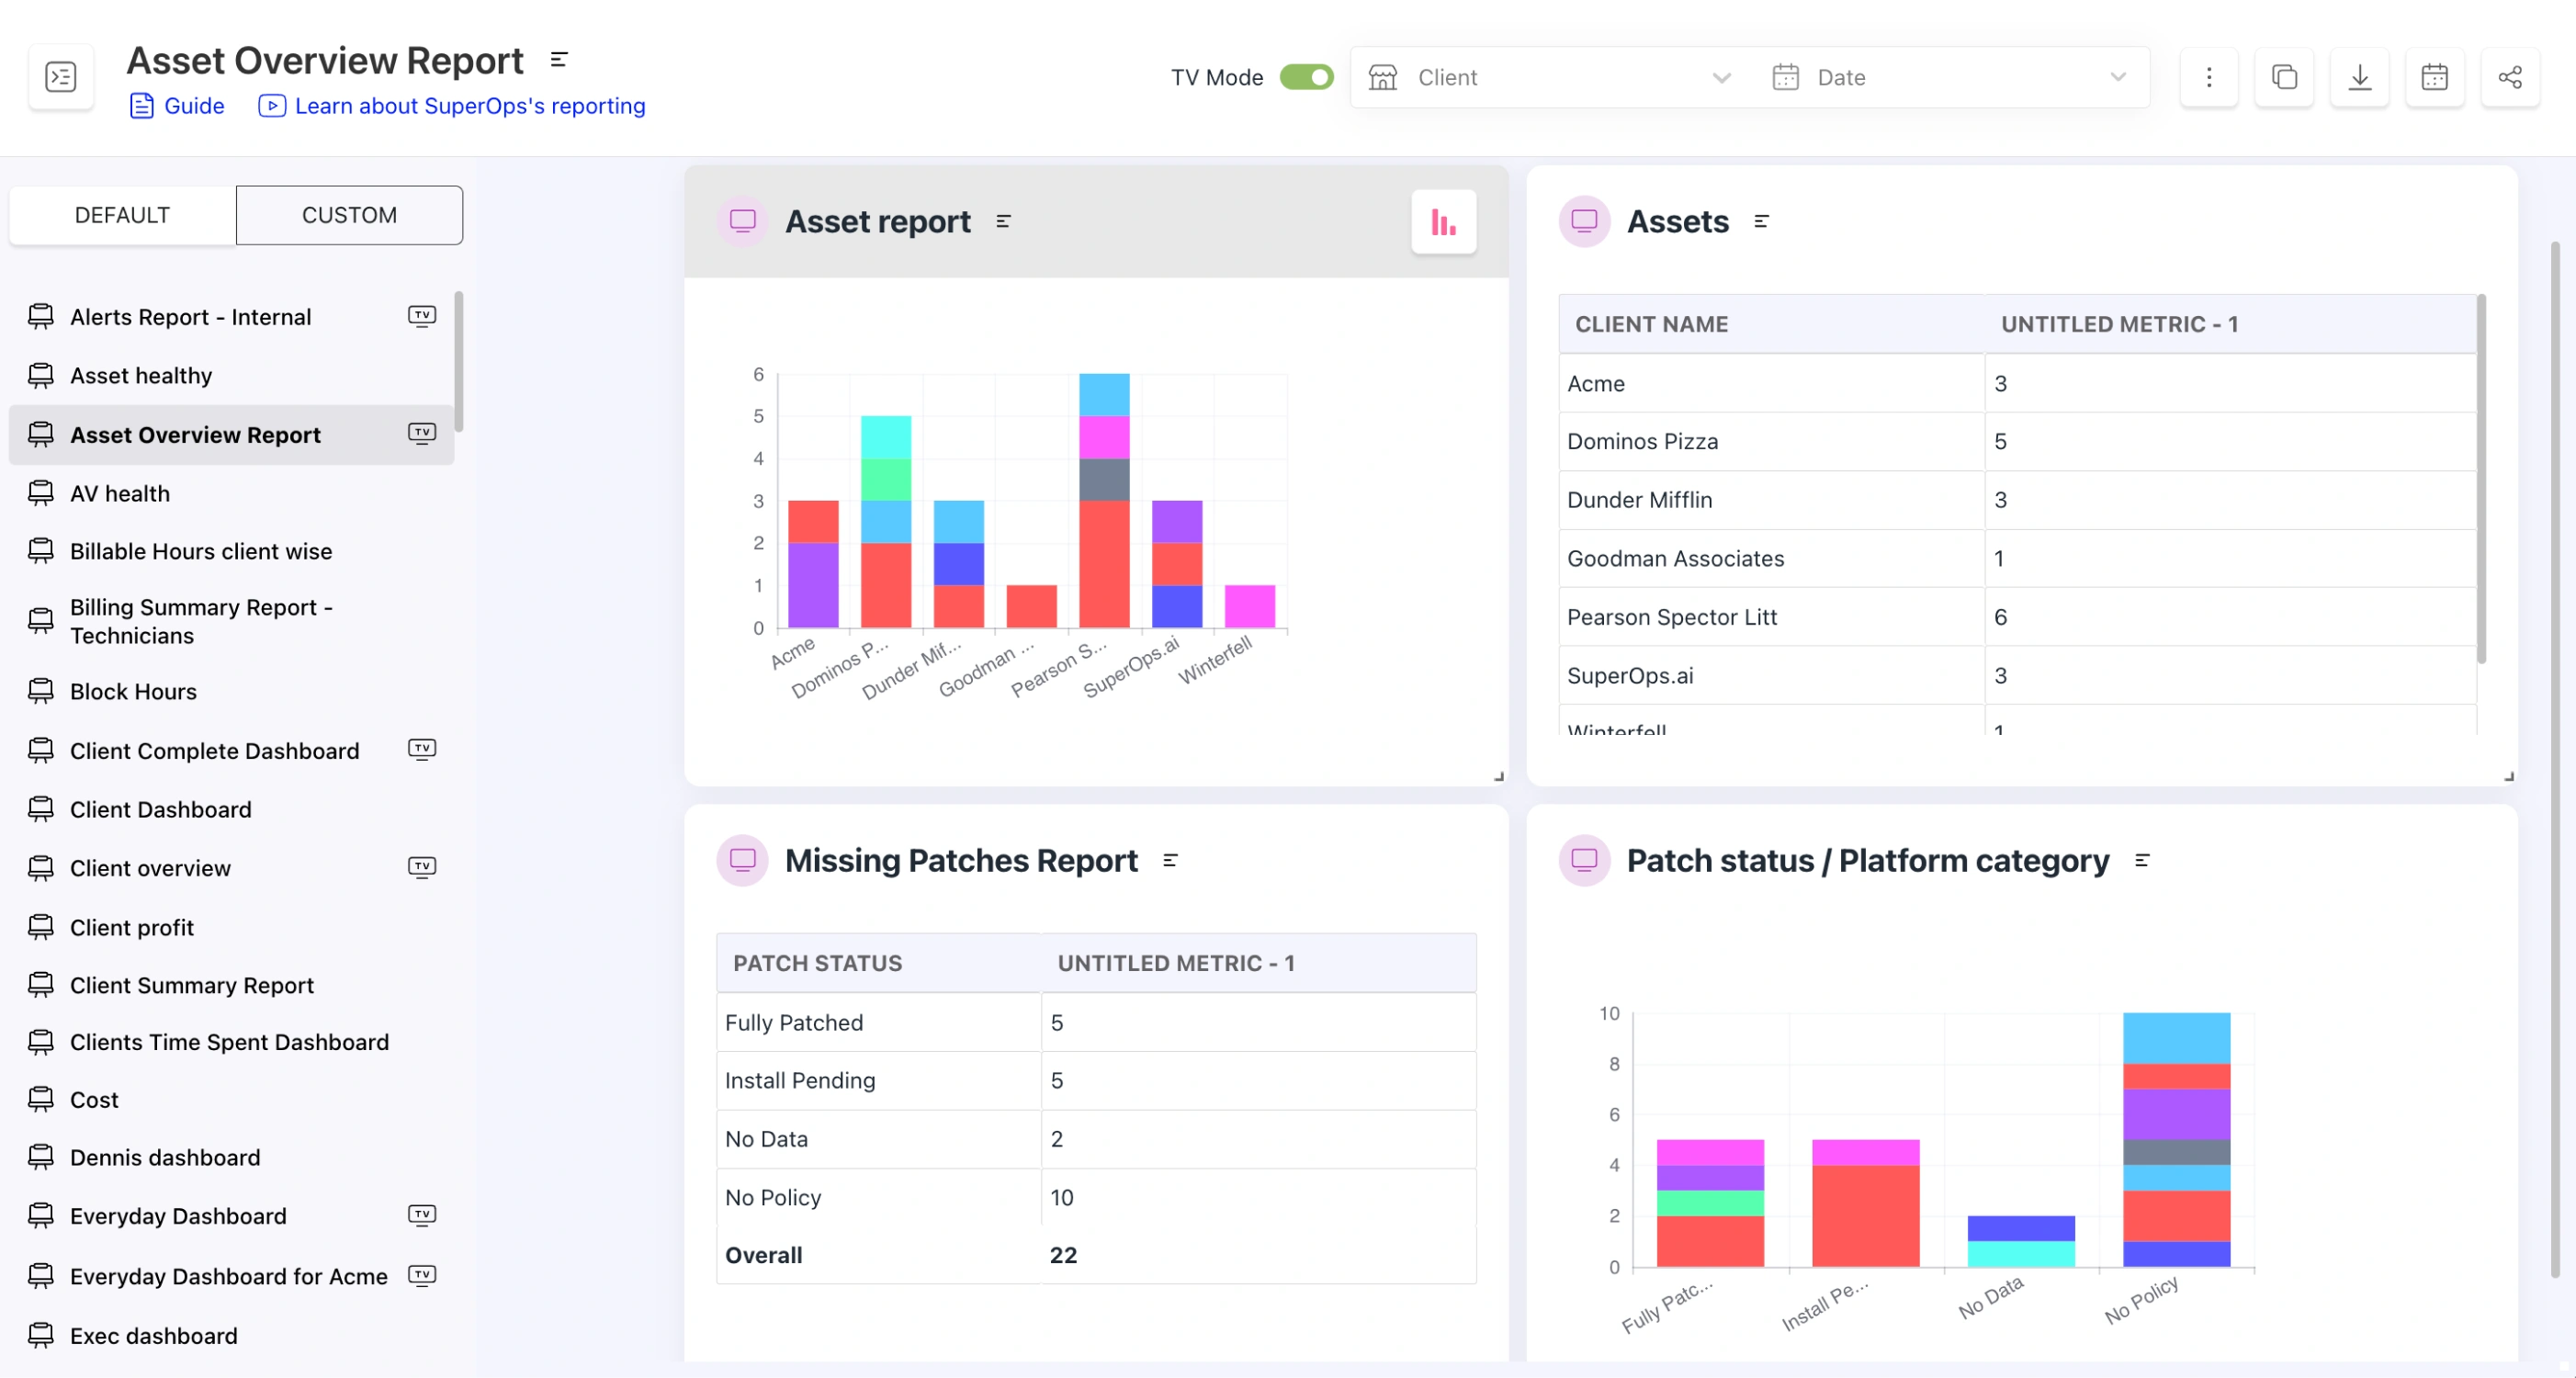Collapse the sidebar panel icon
2576x1378 pixels.
point(61,77)
